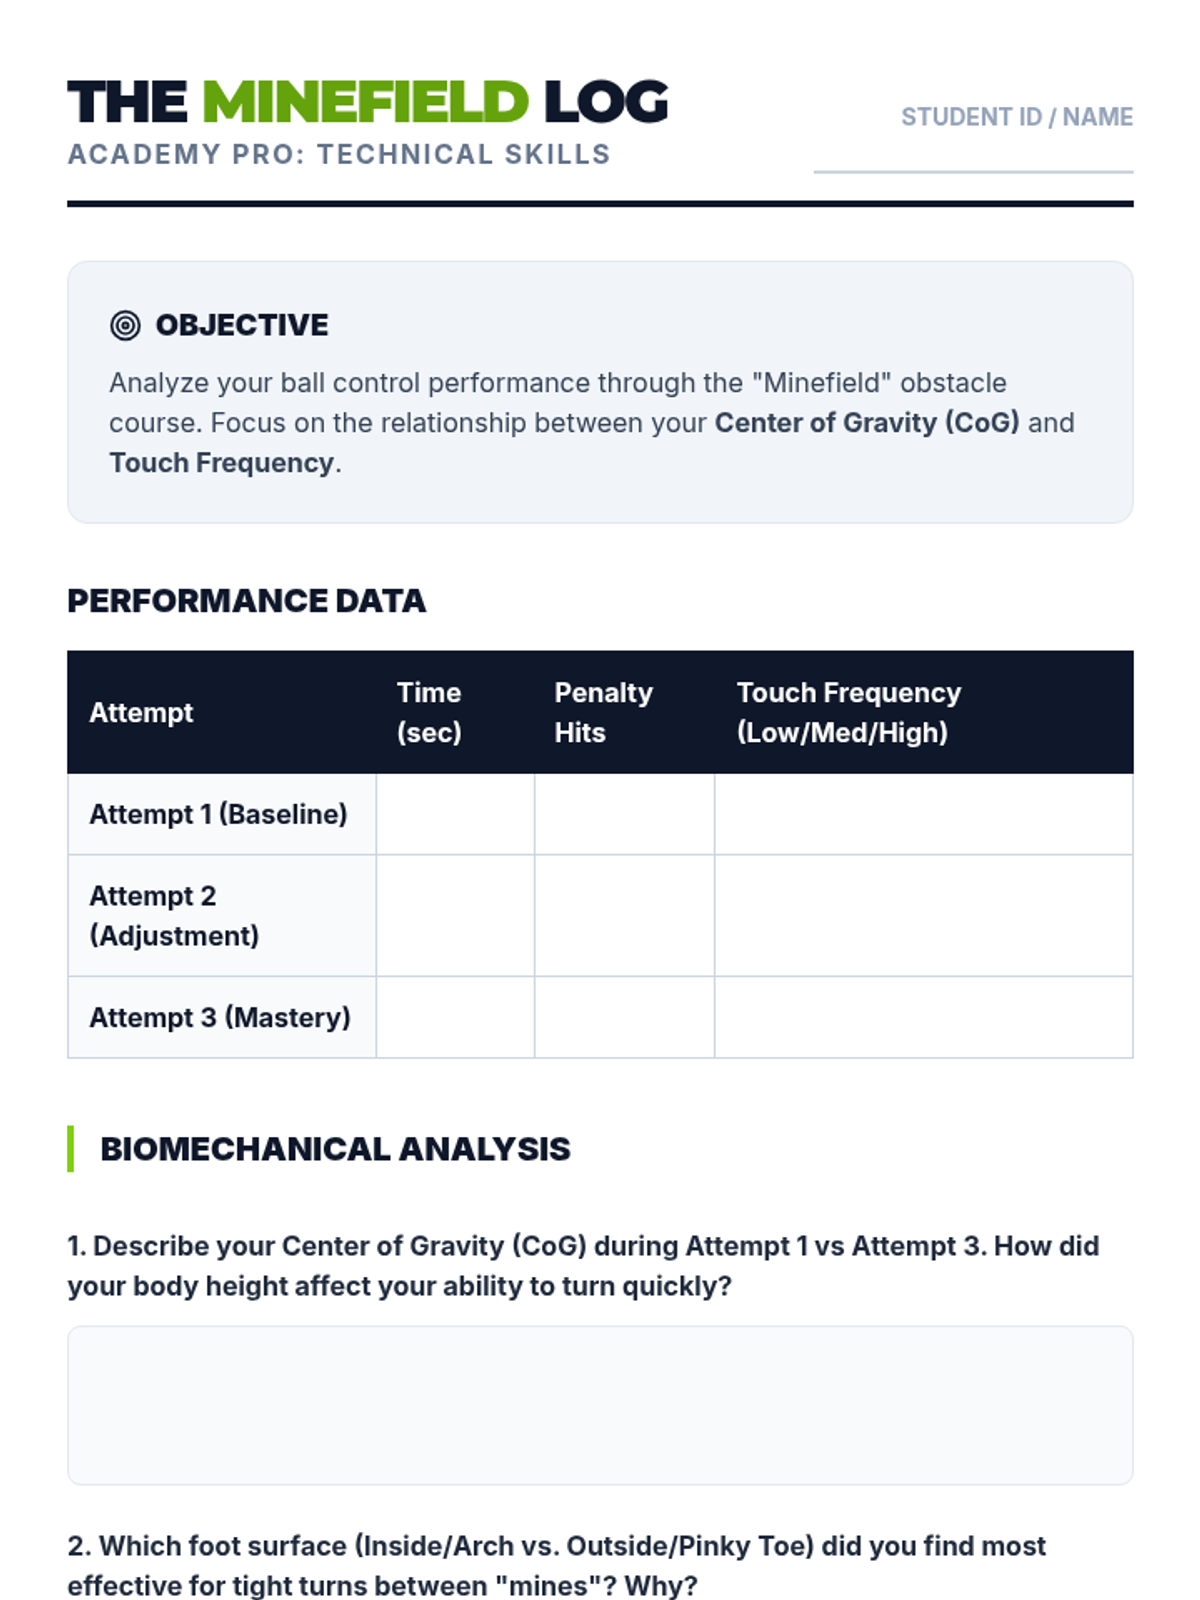Select Attempt 3 Touch Frequency cell

924,1017
